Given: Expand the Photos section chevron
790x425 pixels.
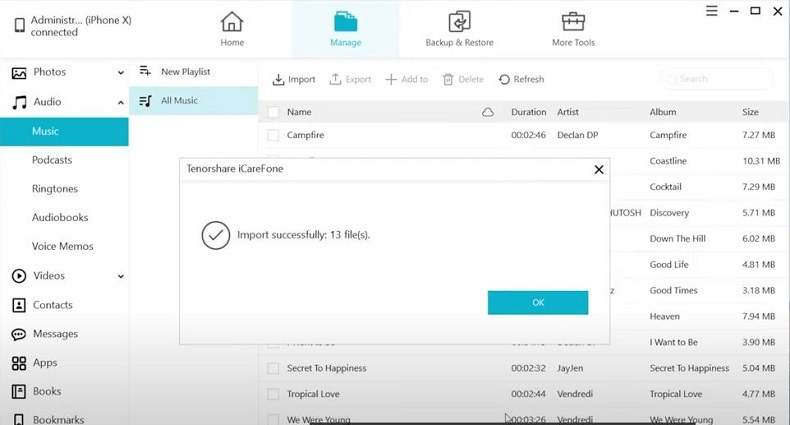Looking at the screenshot, I should click(x=121, y=73).
